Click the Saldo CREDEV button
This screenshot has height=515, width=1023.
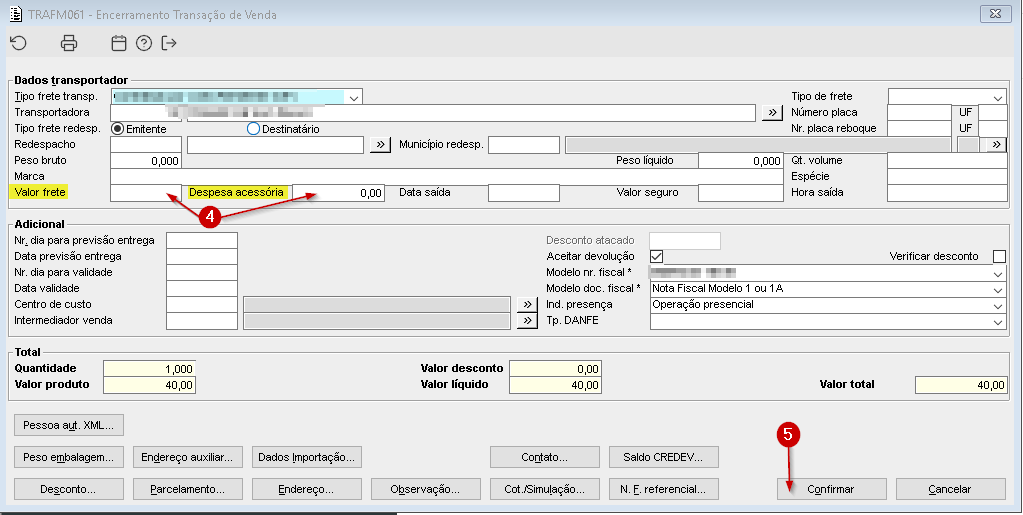coord(664,457)
